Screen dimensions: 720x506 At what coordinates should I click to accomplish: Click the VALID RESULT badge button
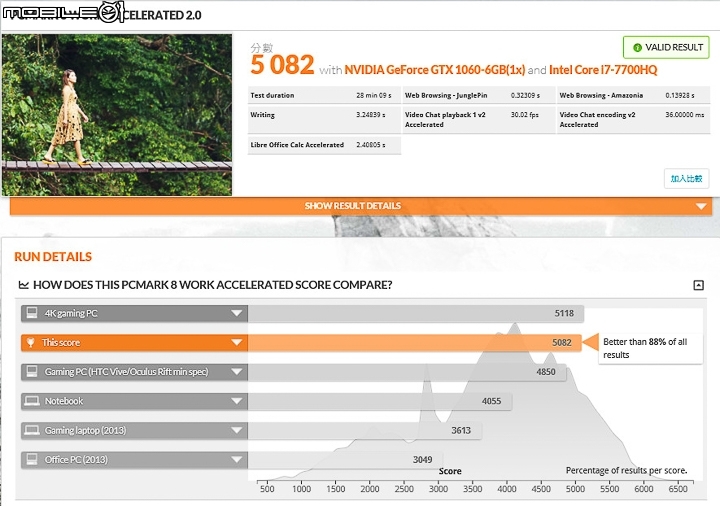666,47
